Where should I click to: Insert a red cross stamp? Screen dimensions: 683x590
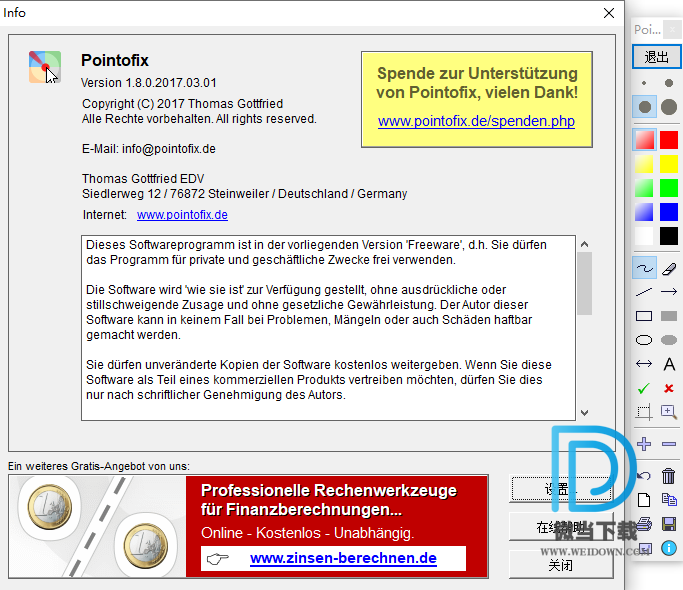click(669, 388)
